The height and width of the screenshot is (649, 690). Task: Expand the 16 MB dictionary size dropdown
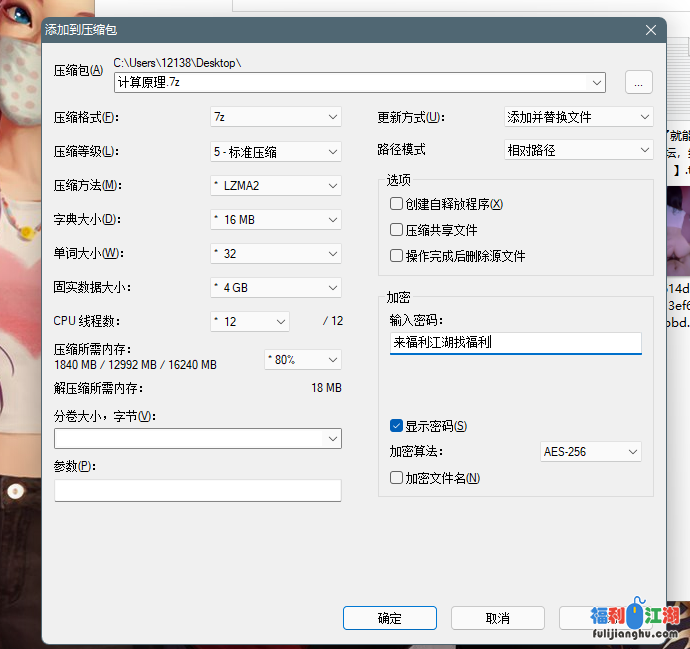pyautogui.click(x=276, y=219)
